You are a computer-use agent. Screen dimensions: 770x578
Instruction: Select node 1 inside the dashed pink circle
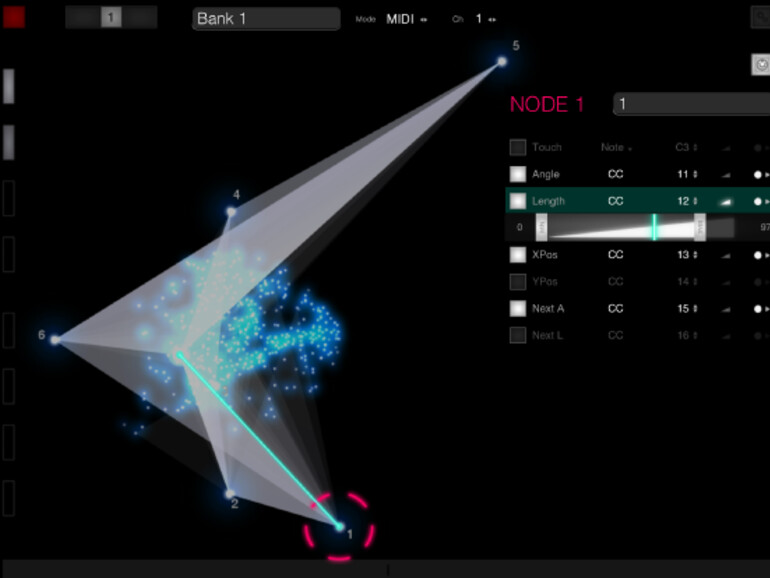(339, 526)
